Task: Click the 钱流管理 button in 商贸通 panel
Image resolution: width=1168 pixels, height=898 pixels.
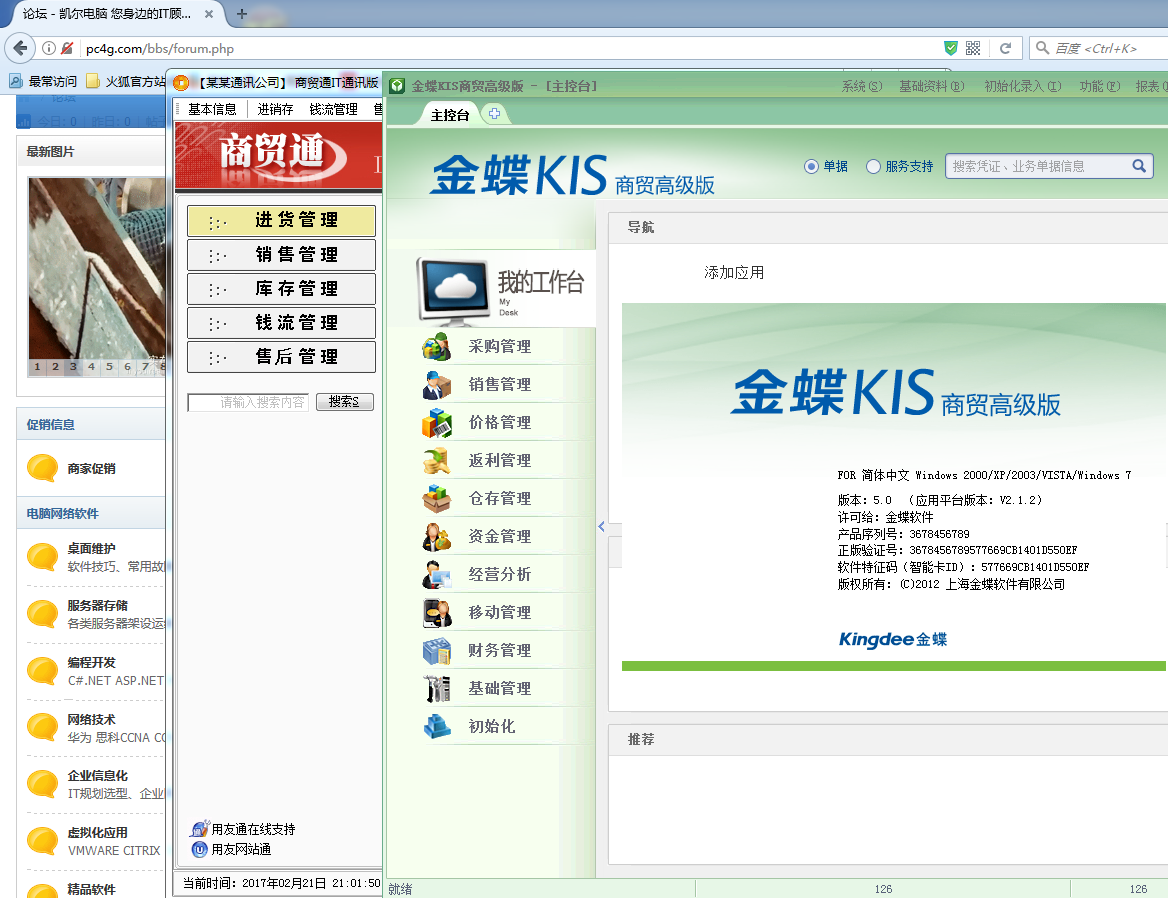Action: point(281,323)
